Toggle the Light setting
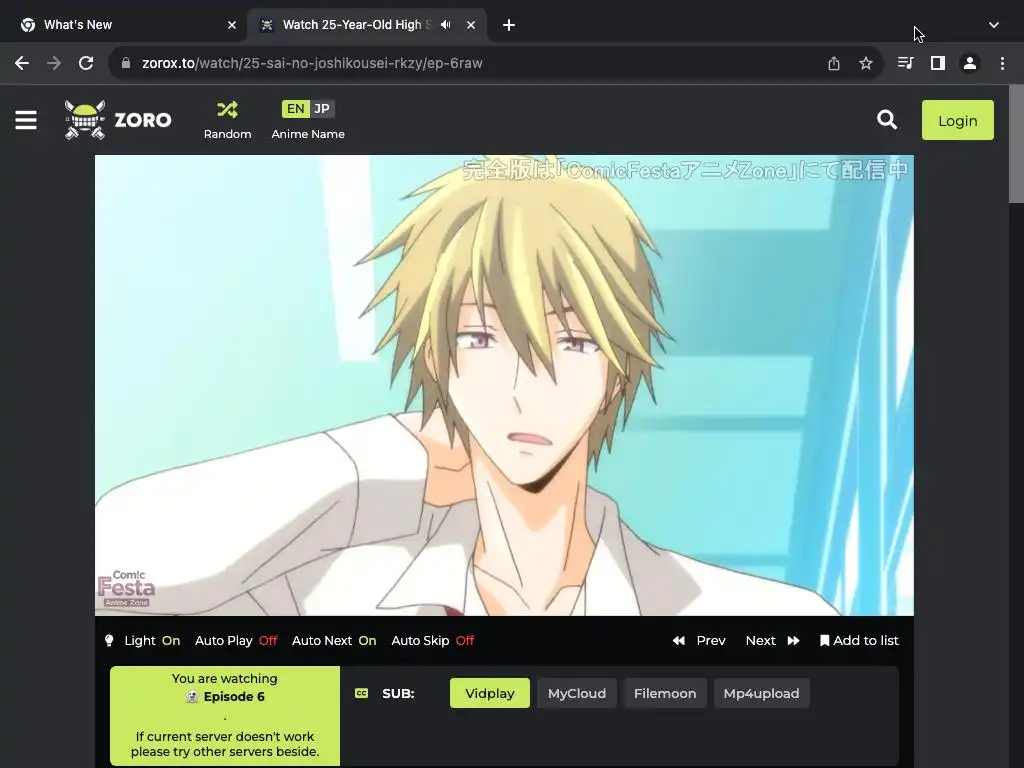 tap(142, 641)
